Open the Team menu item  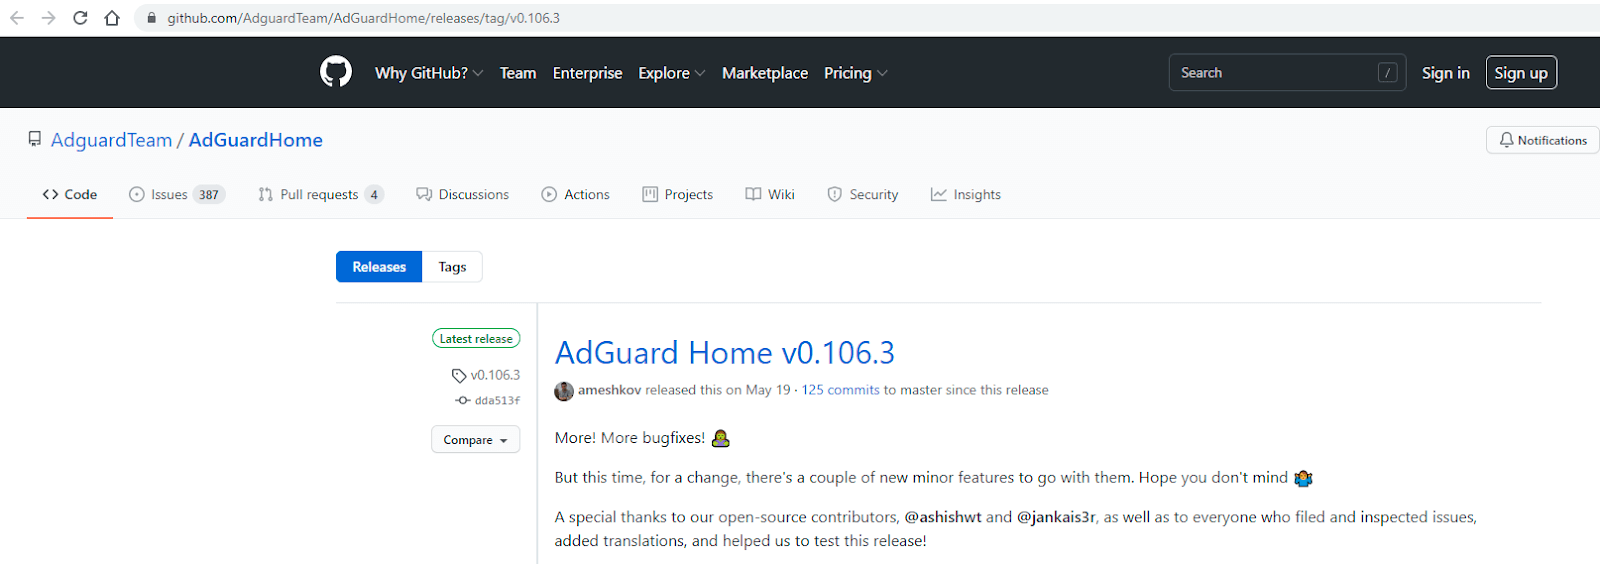click(518, 73)
